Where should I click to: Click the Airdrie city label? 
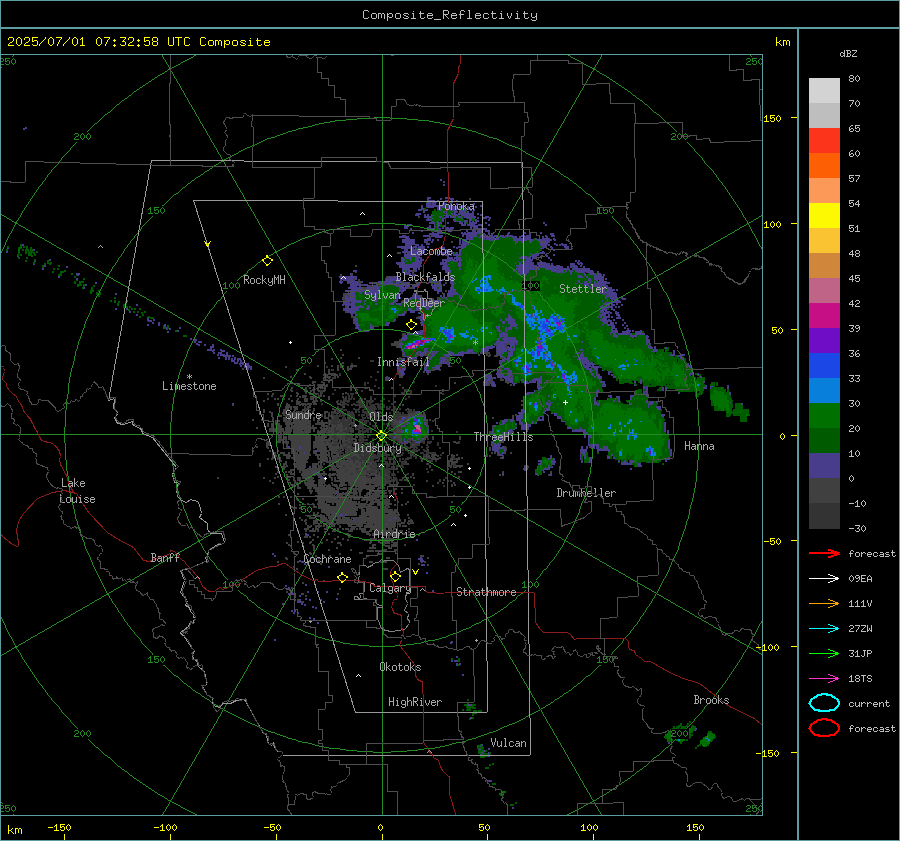[x=394, y=534]
